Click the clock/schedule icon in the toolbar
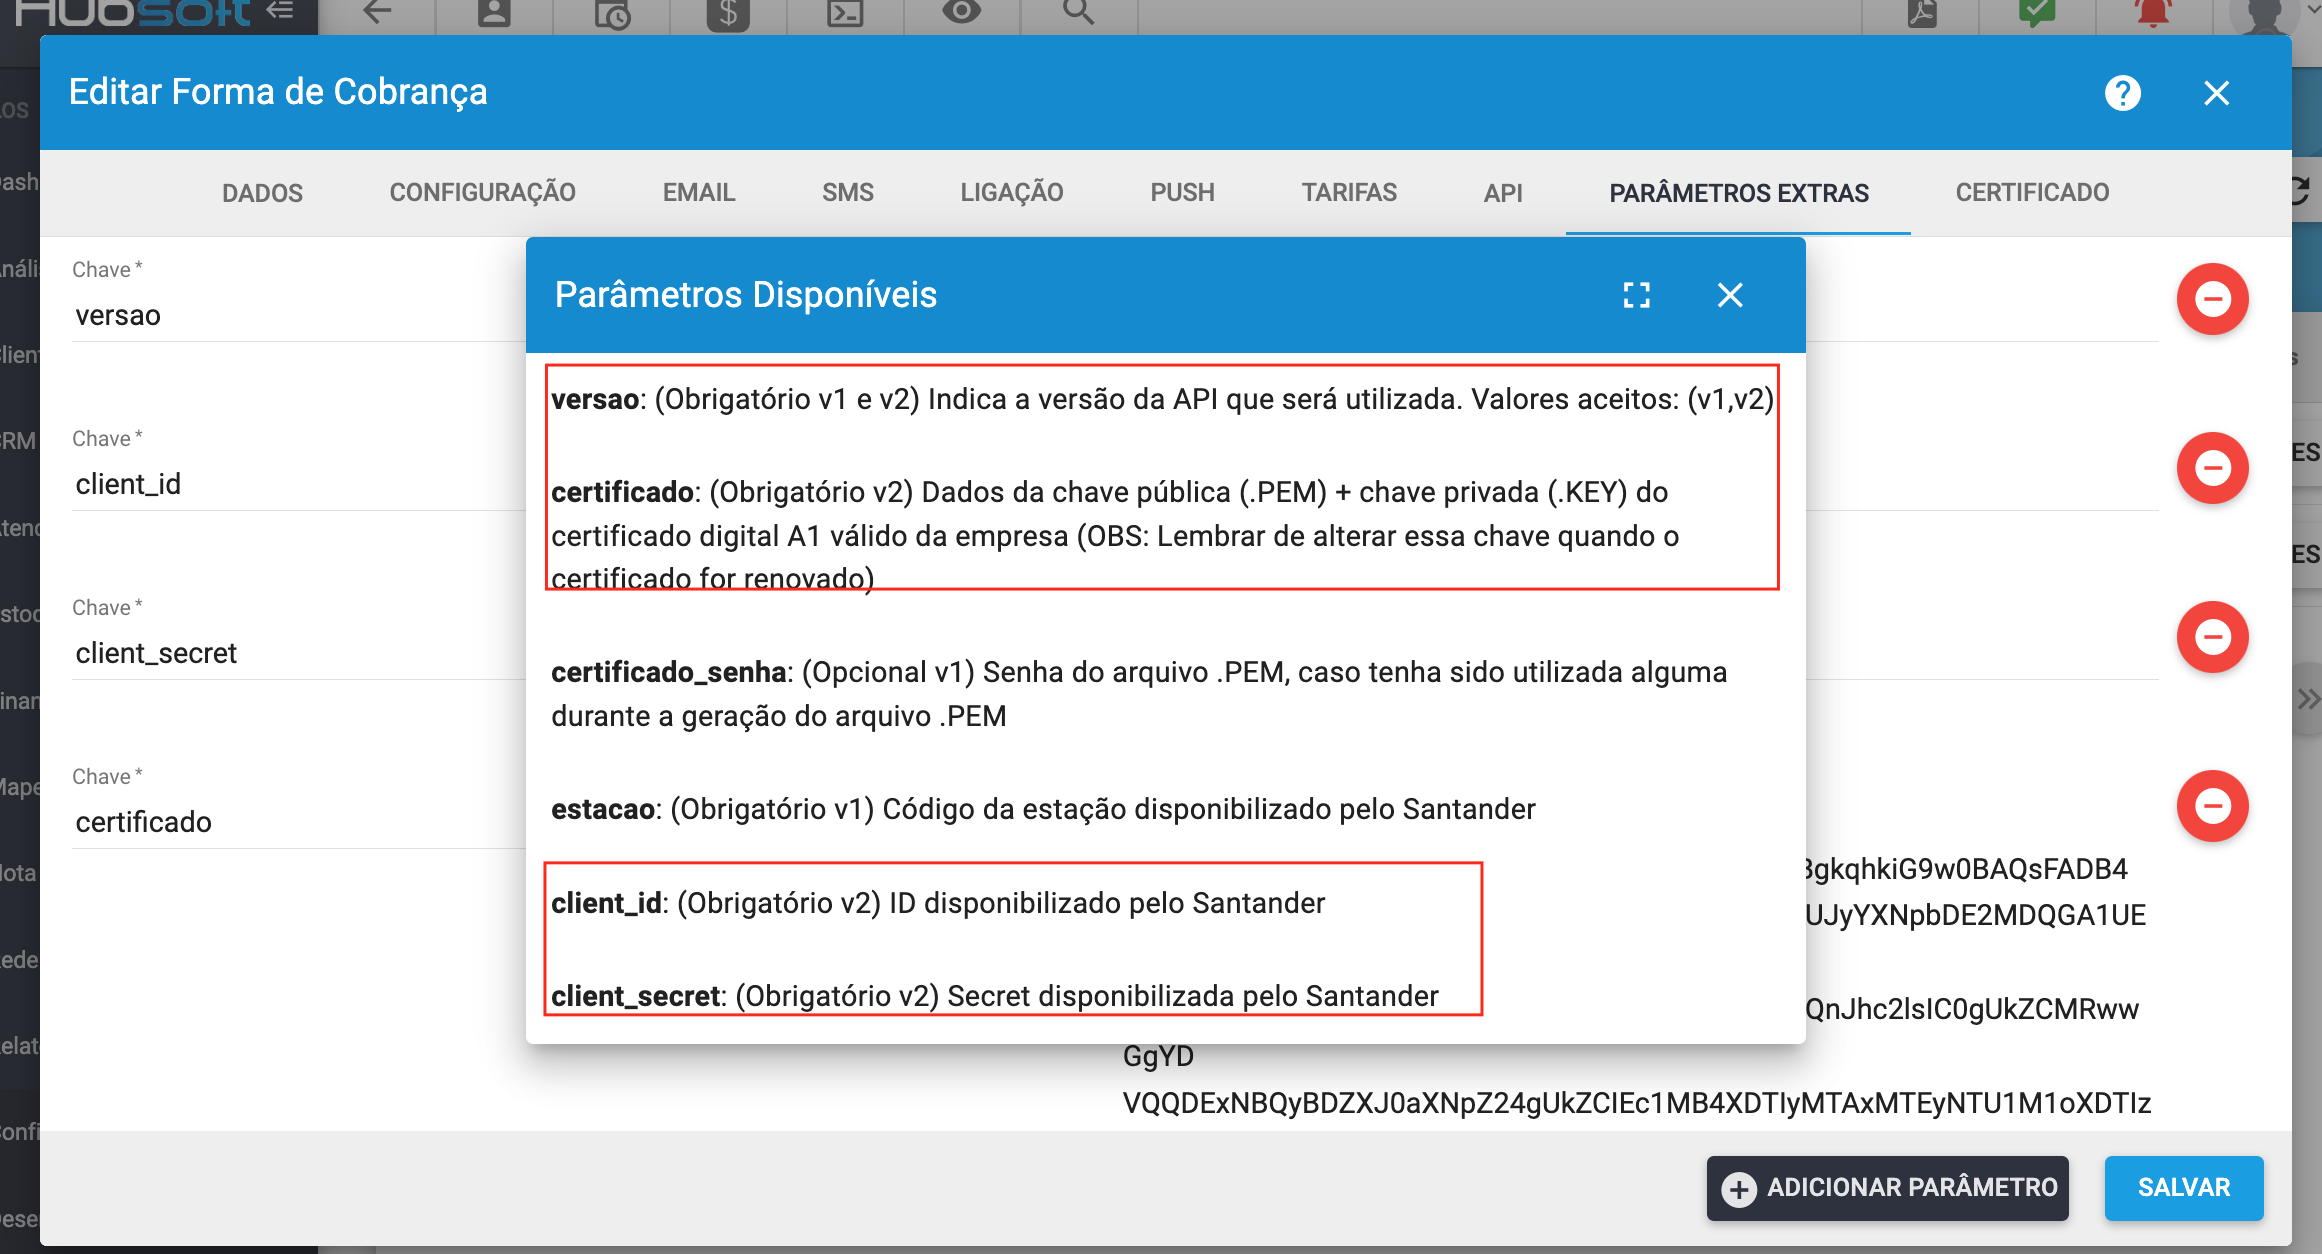 (x=611, y=14)
